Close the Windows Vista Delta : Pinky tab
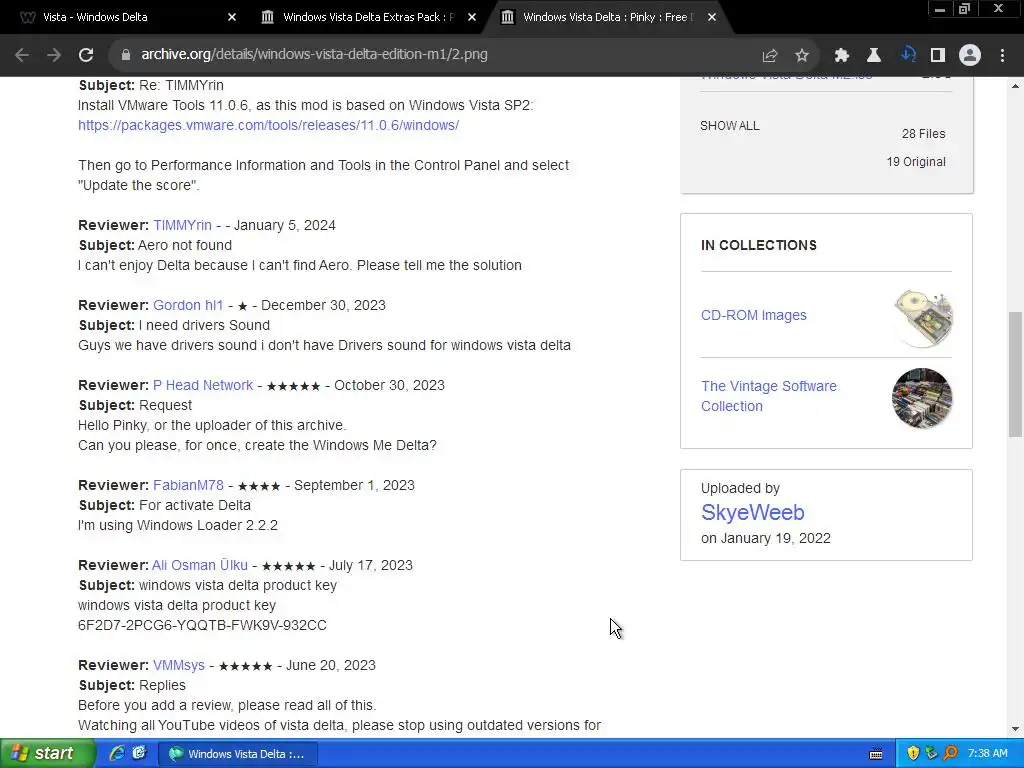 click(x=712, y=17)
